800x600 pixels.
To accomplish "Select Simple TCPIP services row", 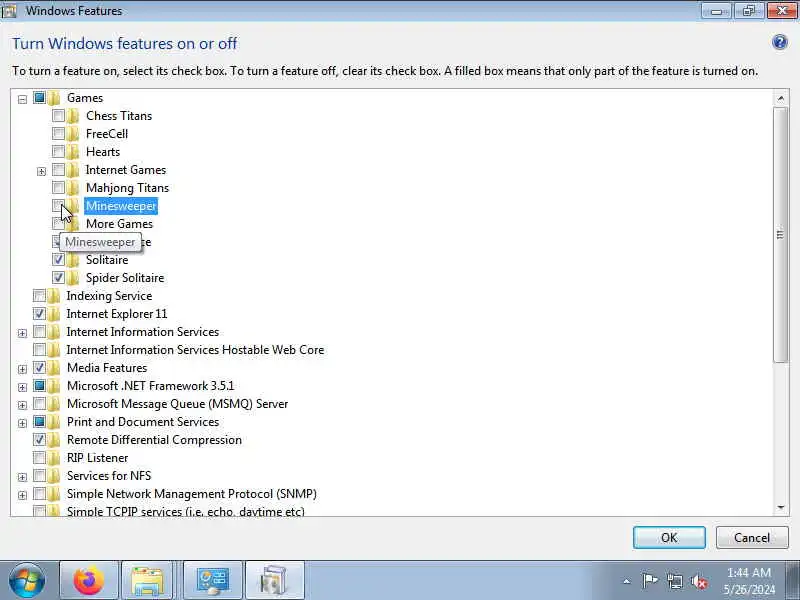I will (186, 511).
